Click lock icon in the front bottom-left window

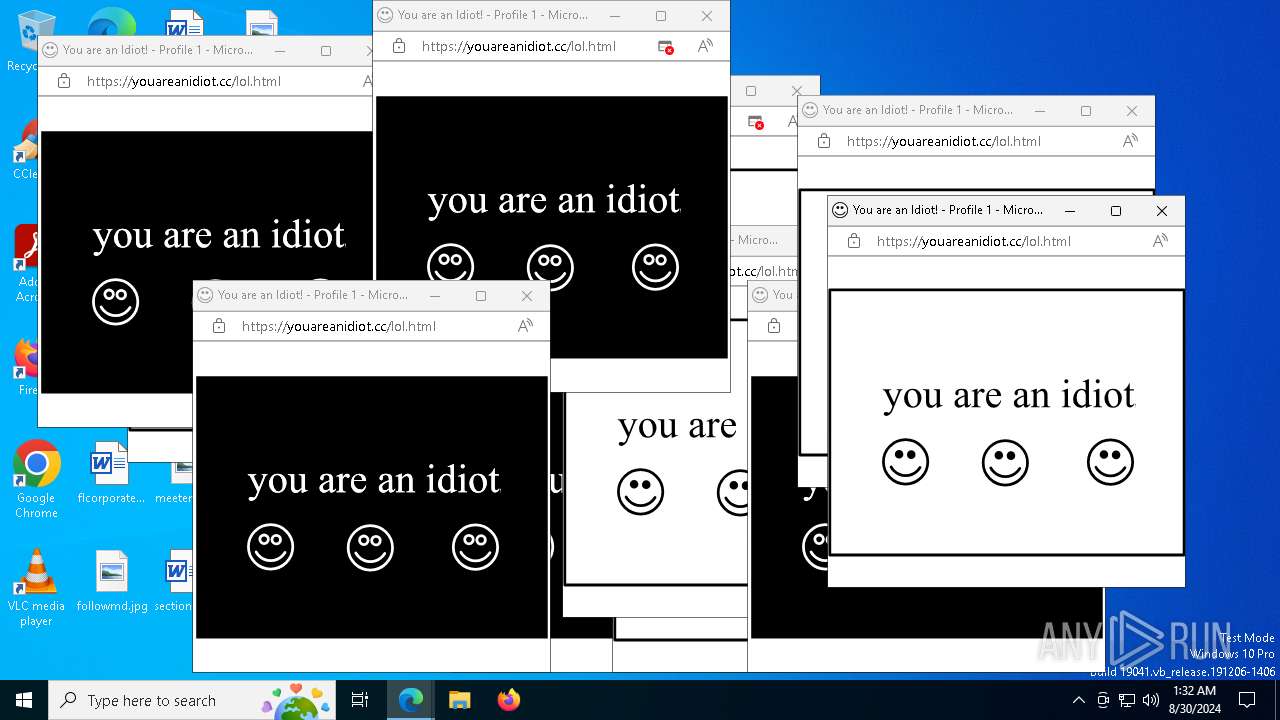click(219, 326)
